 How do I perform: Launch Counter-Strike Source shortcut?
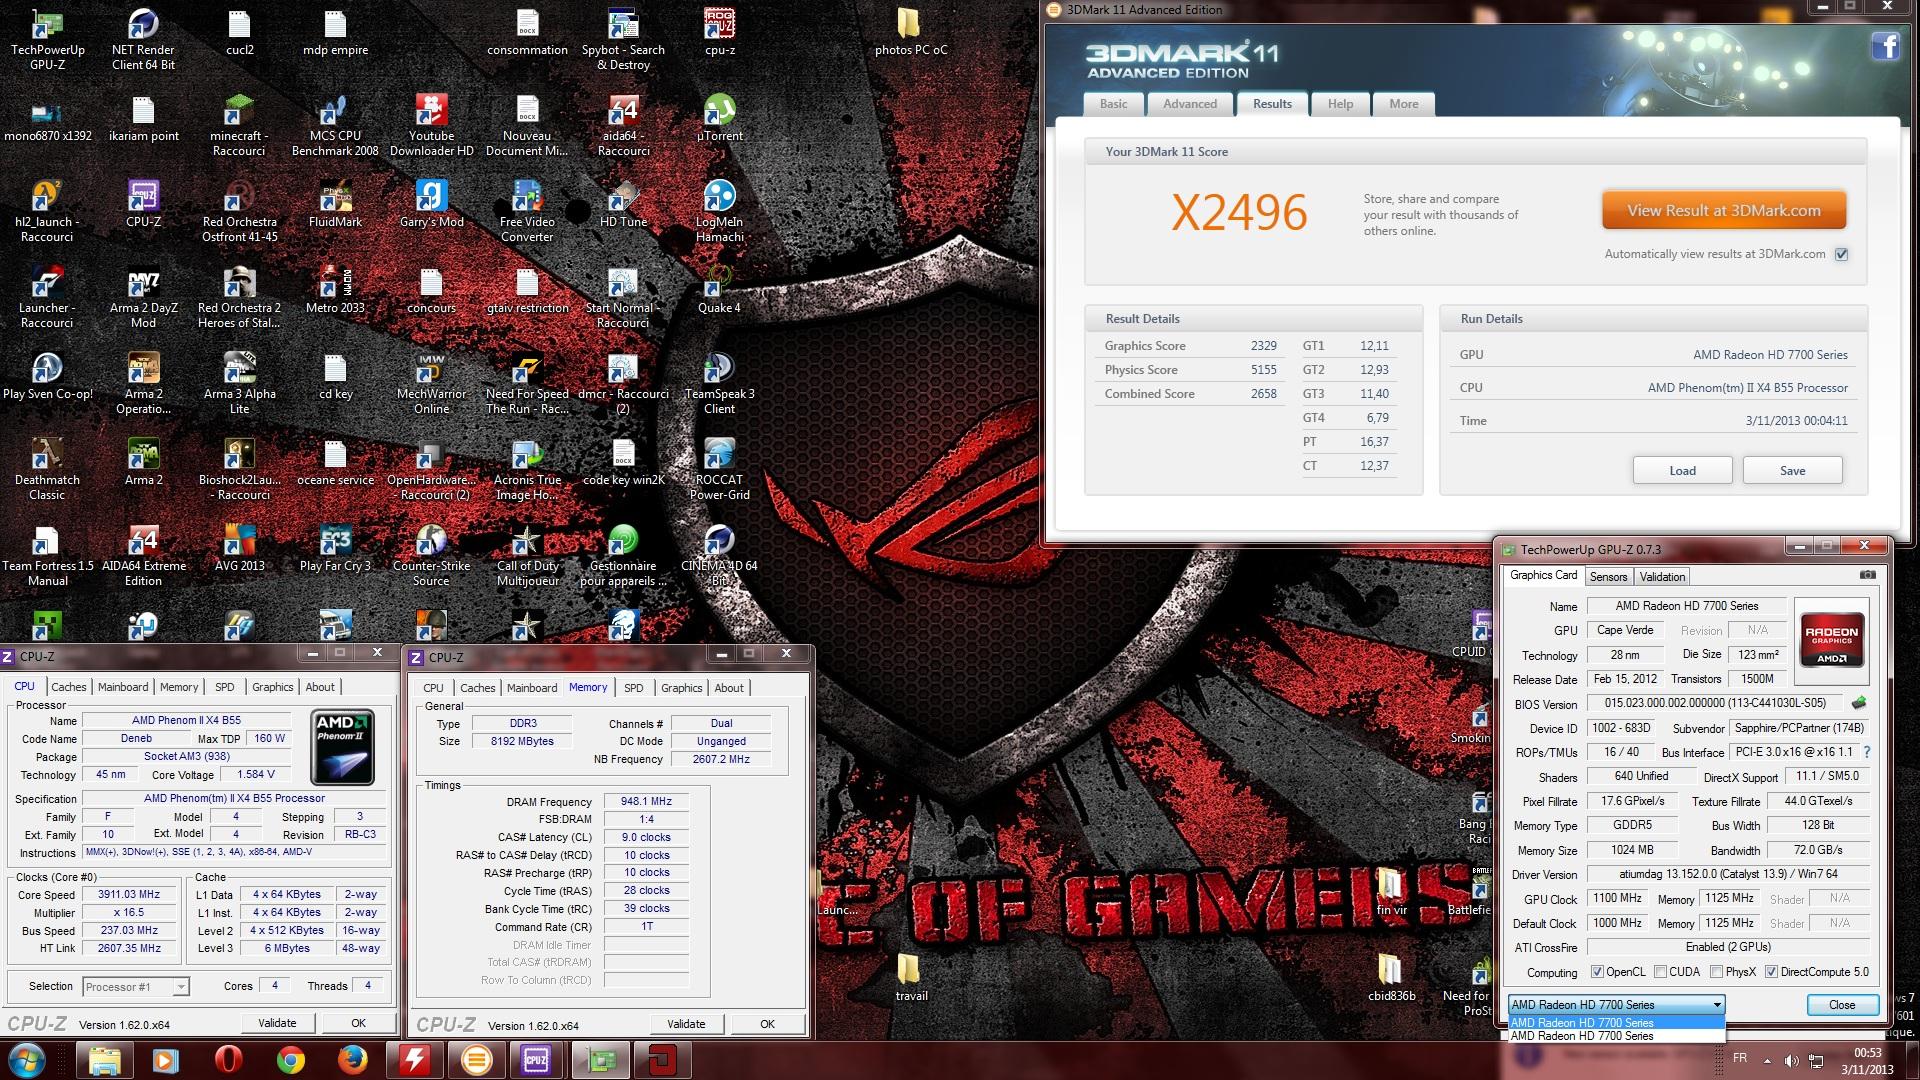431,556
